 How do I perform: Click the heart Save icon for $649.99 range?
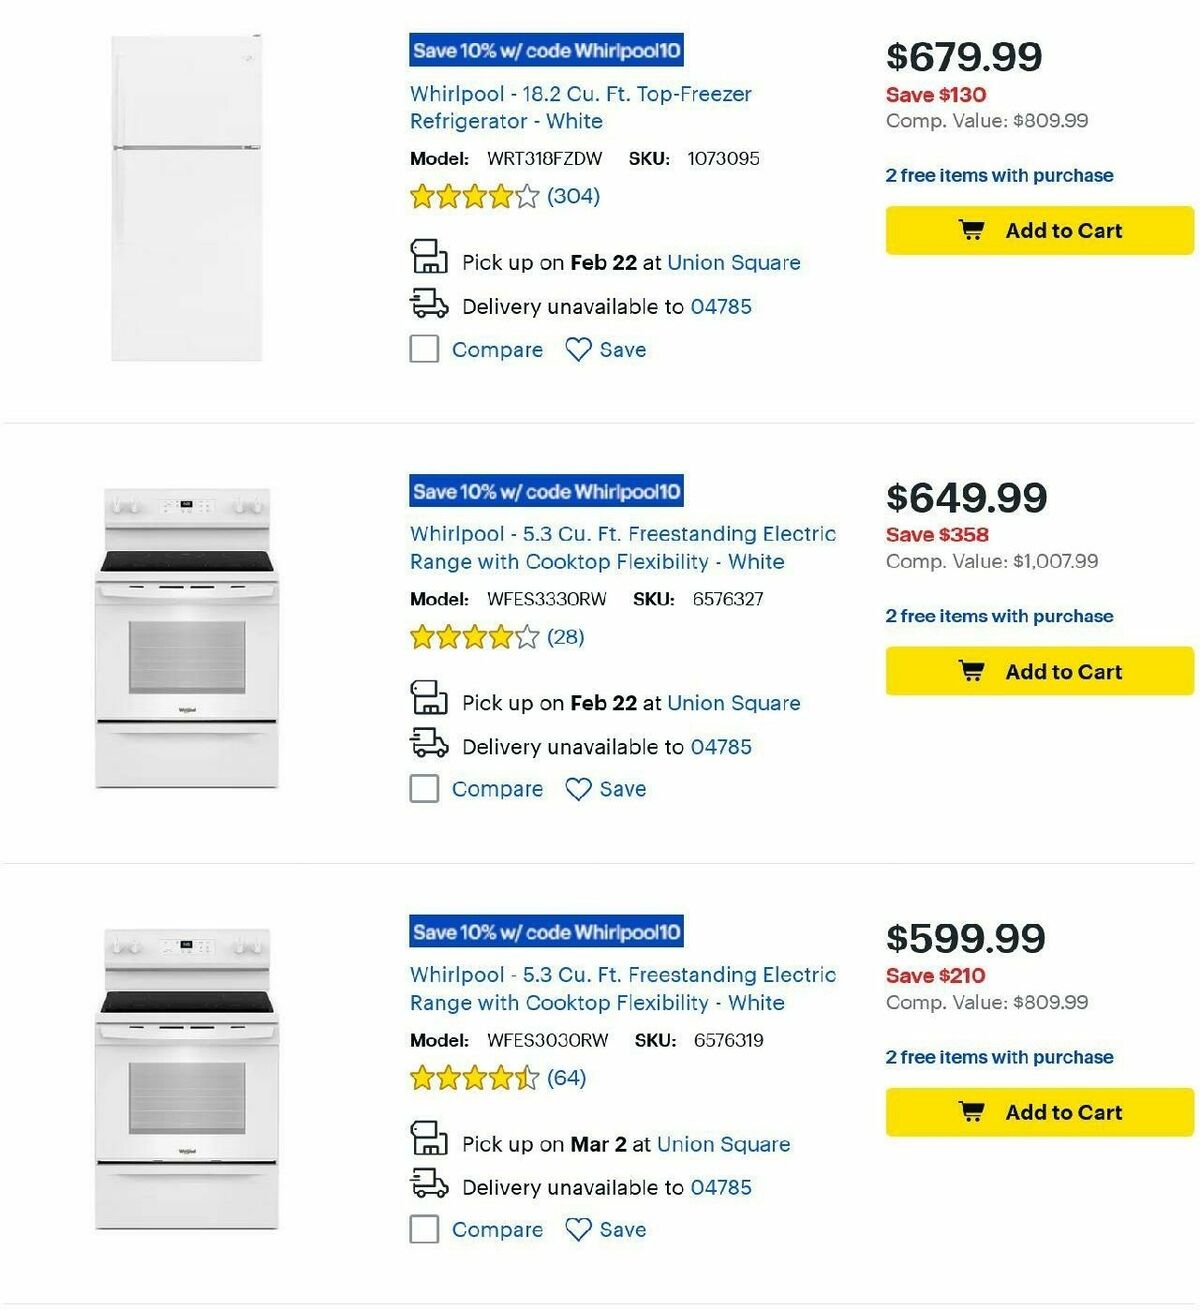point(578,789)
